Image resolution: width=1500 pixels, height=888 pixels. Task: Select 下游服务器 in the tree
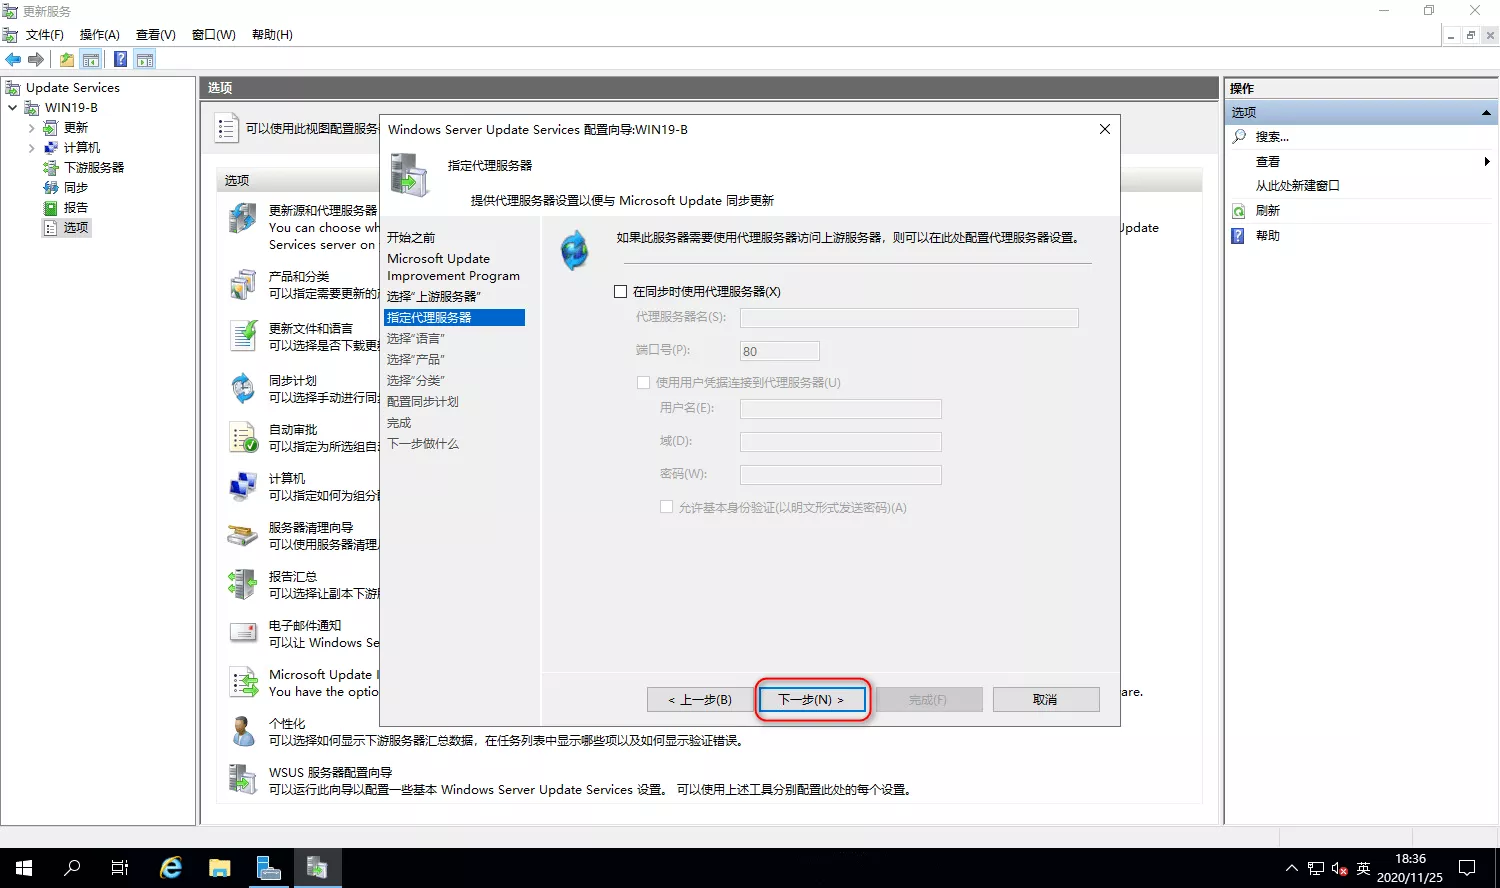94,168
